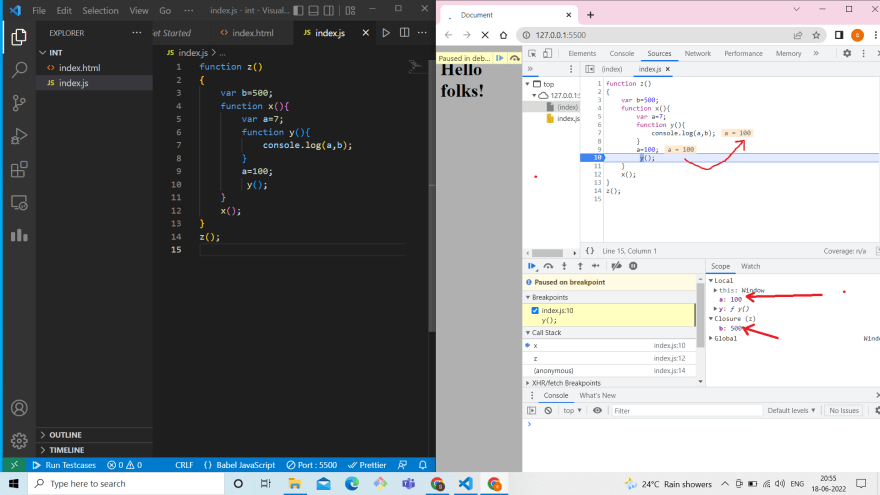The image size is (880, 495).
Task: Expand the OUTLINE section
Action: pyautogui.click(x=43, y=435)
